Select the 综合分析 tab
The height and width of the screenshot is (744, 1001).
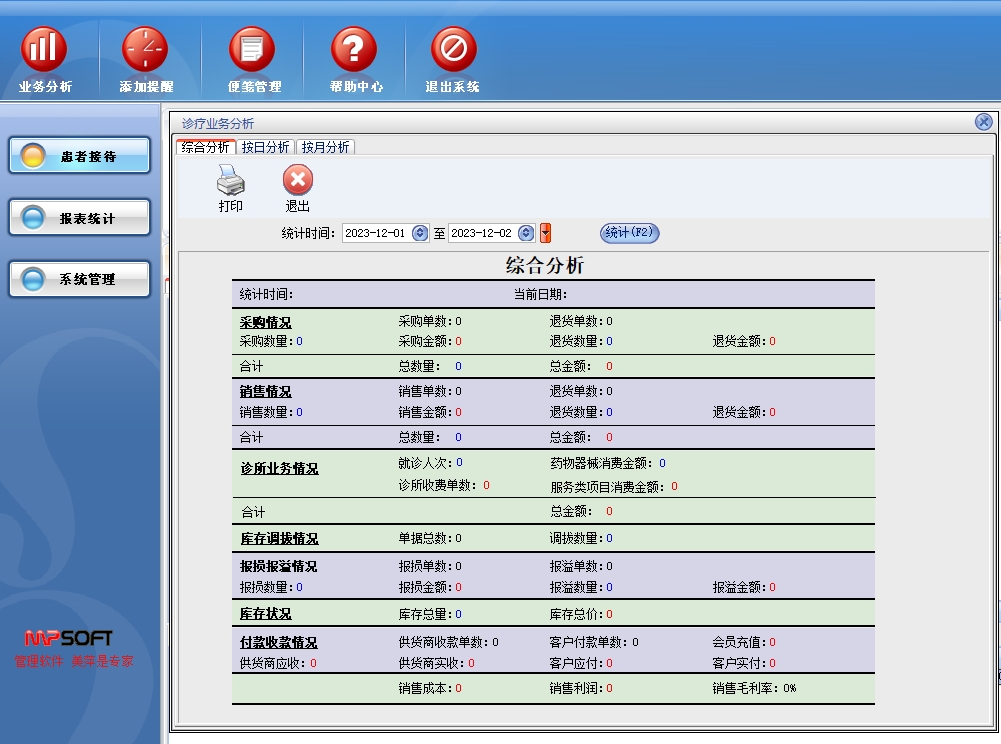[x=206, y=147]
